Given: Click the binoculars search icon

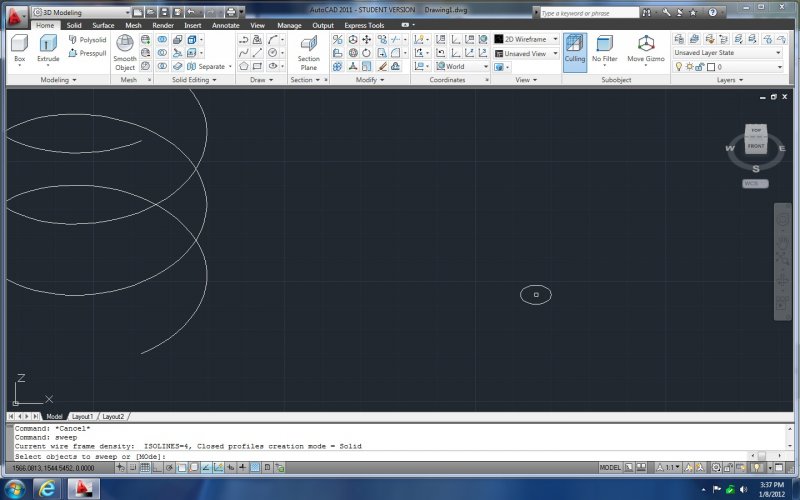Looking at the screenshot, I should (x=646, y=12).
